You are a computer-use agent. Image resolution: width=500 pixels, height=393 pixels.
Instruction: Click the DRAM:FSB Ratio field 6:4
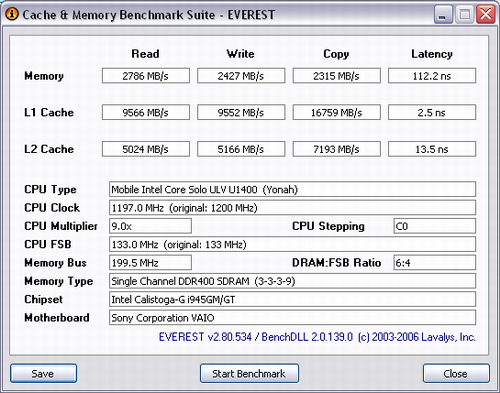pyautogui.click(x=435, y=263)
